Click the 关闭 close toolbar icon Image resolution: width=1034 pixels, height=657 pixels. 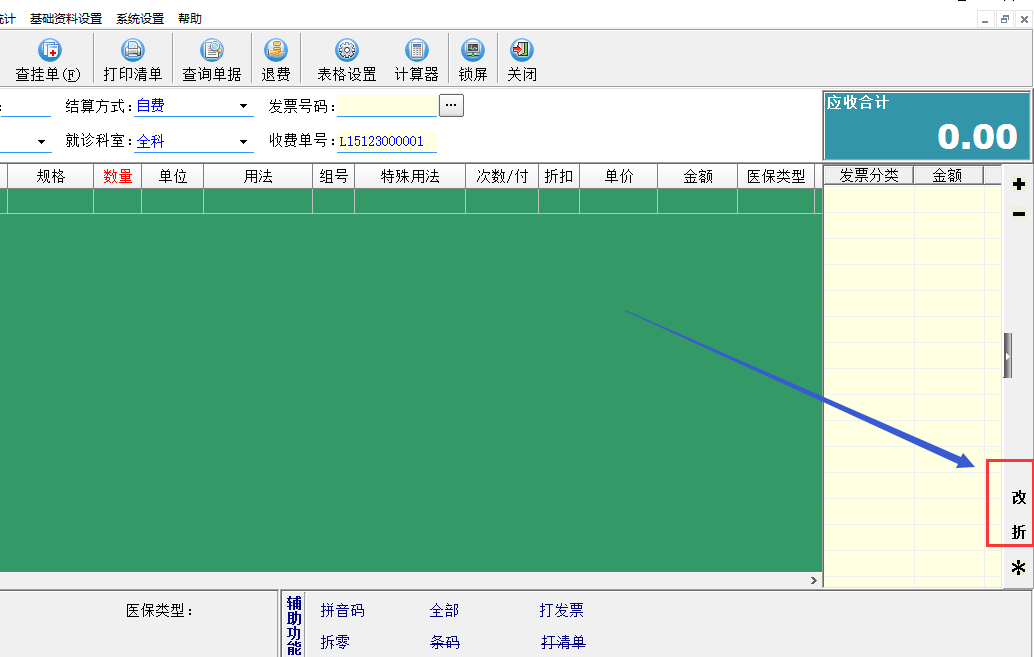(522, 50)
